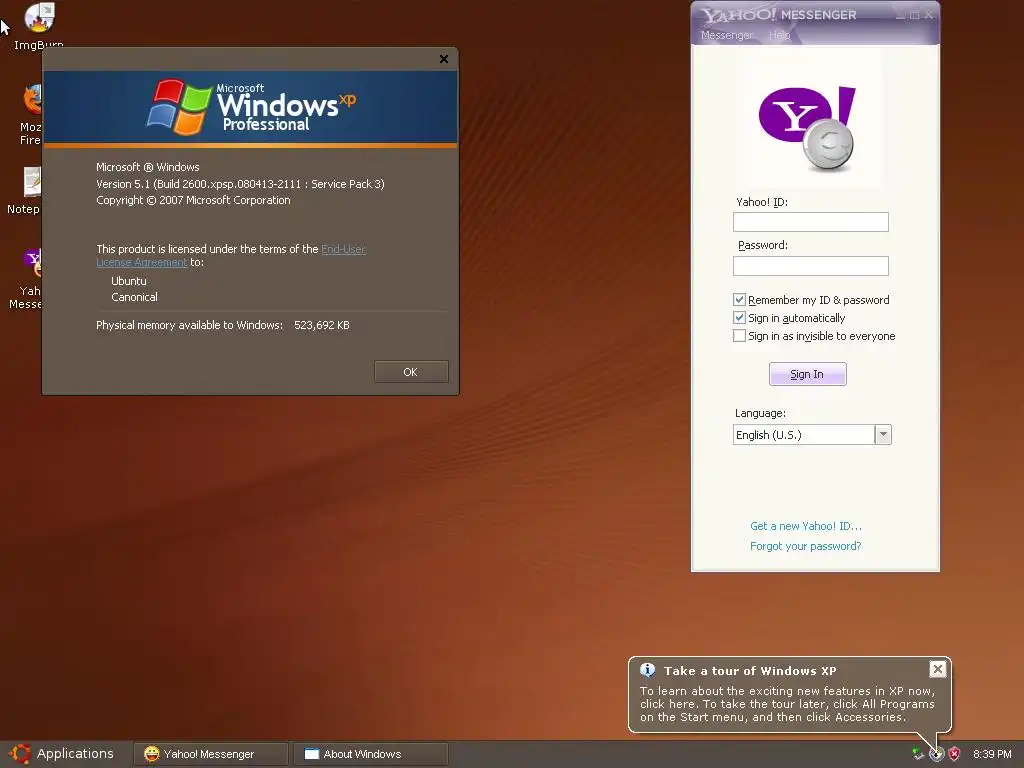This screenshot has height=768, width=1024.
Task: Close the Yahoo! Messenger window
Action: point(929,14)
